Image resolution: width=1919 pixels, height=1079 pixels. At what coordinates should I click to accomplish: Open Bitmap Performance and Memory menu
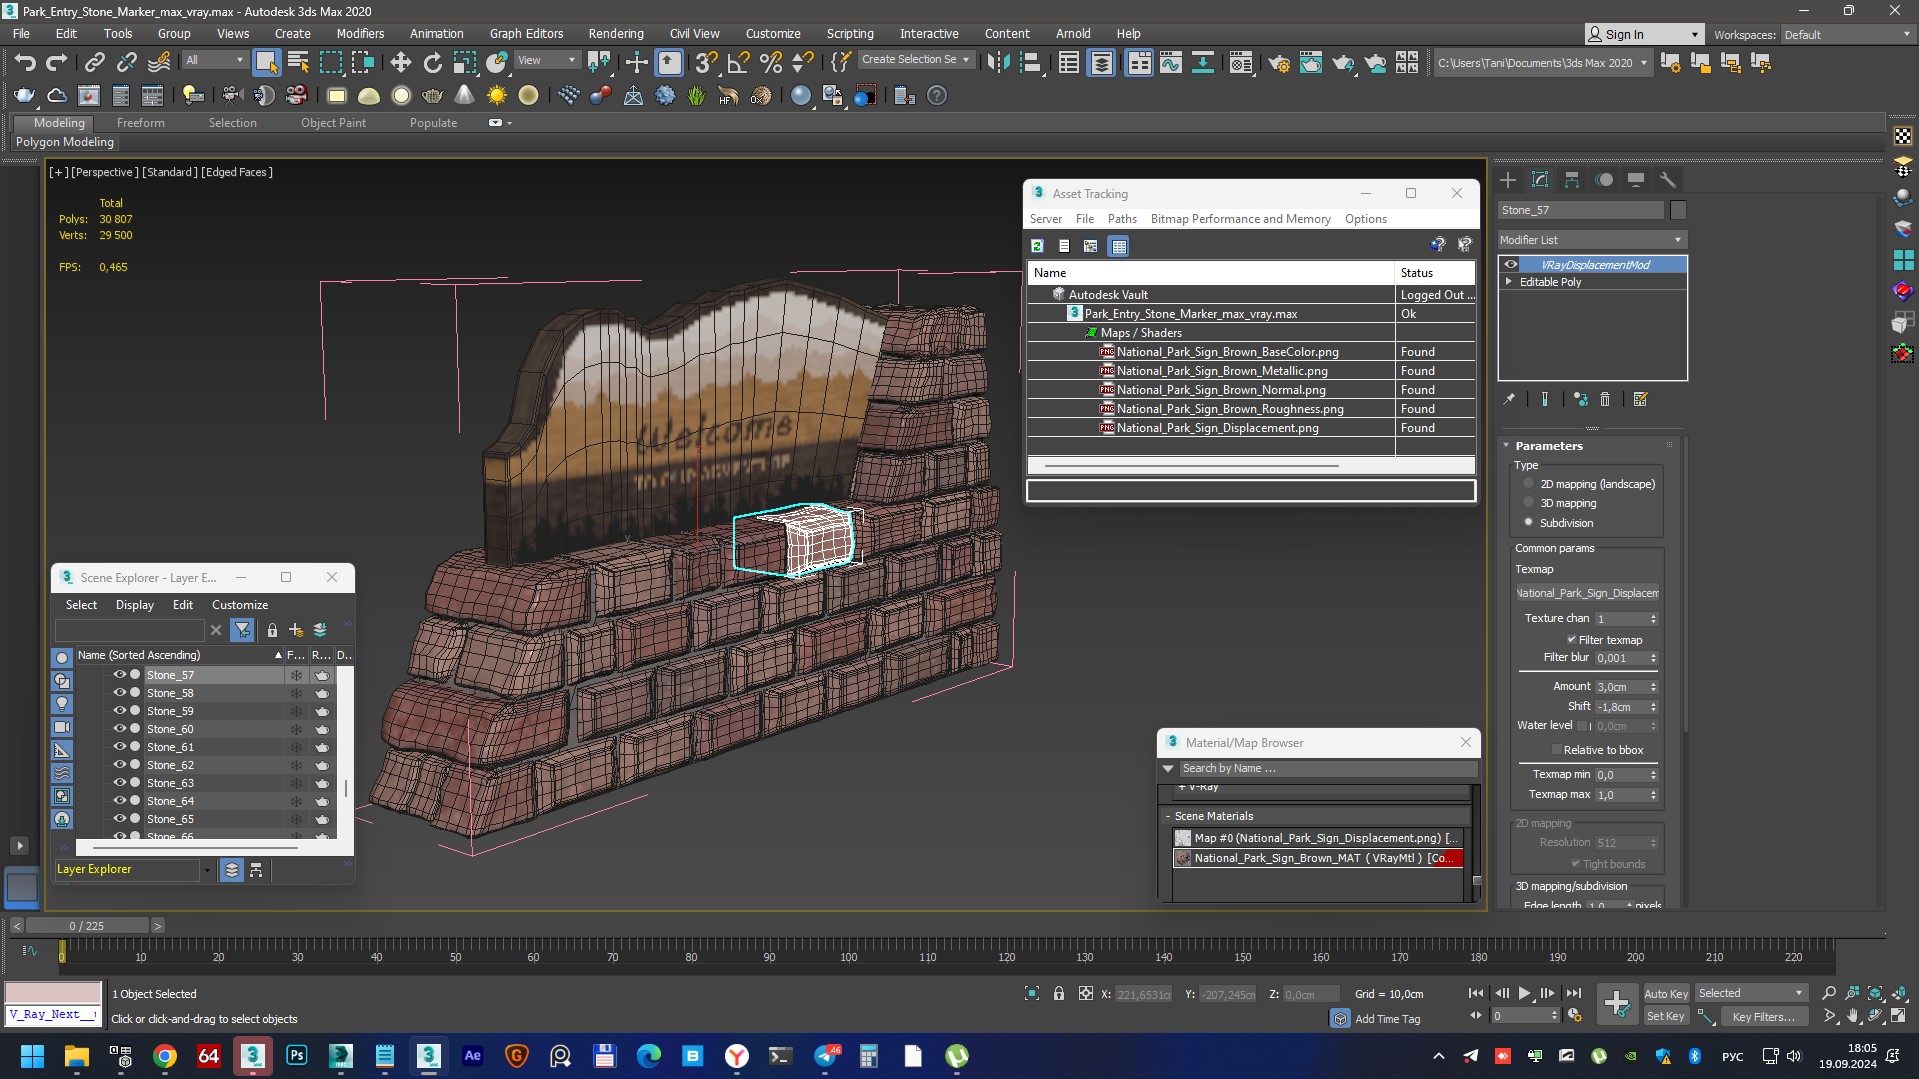[1240, 219]
